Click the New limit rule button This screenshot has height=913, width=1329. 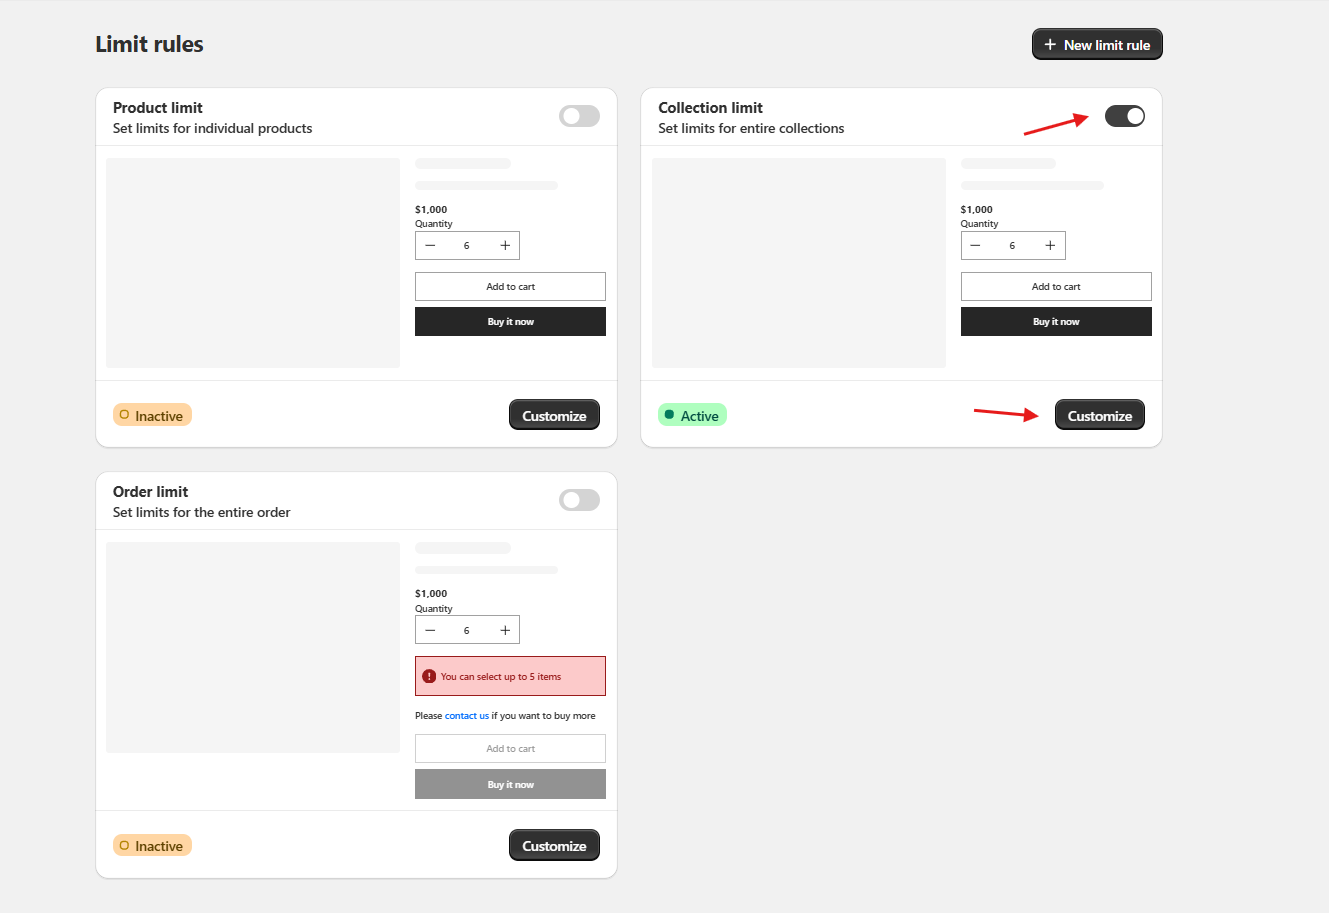(x=1097, y=45)
